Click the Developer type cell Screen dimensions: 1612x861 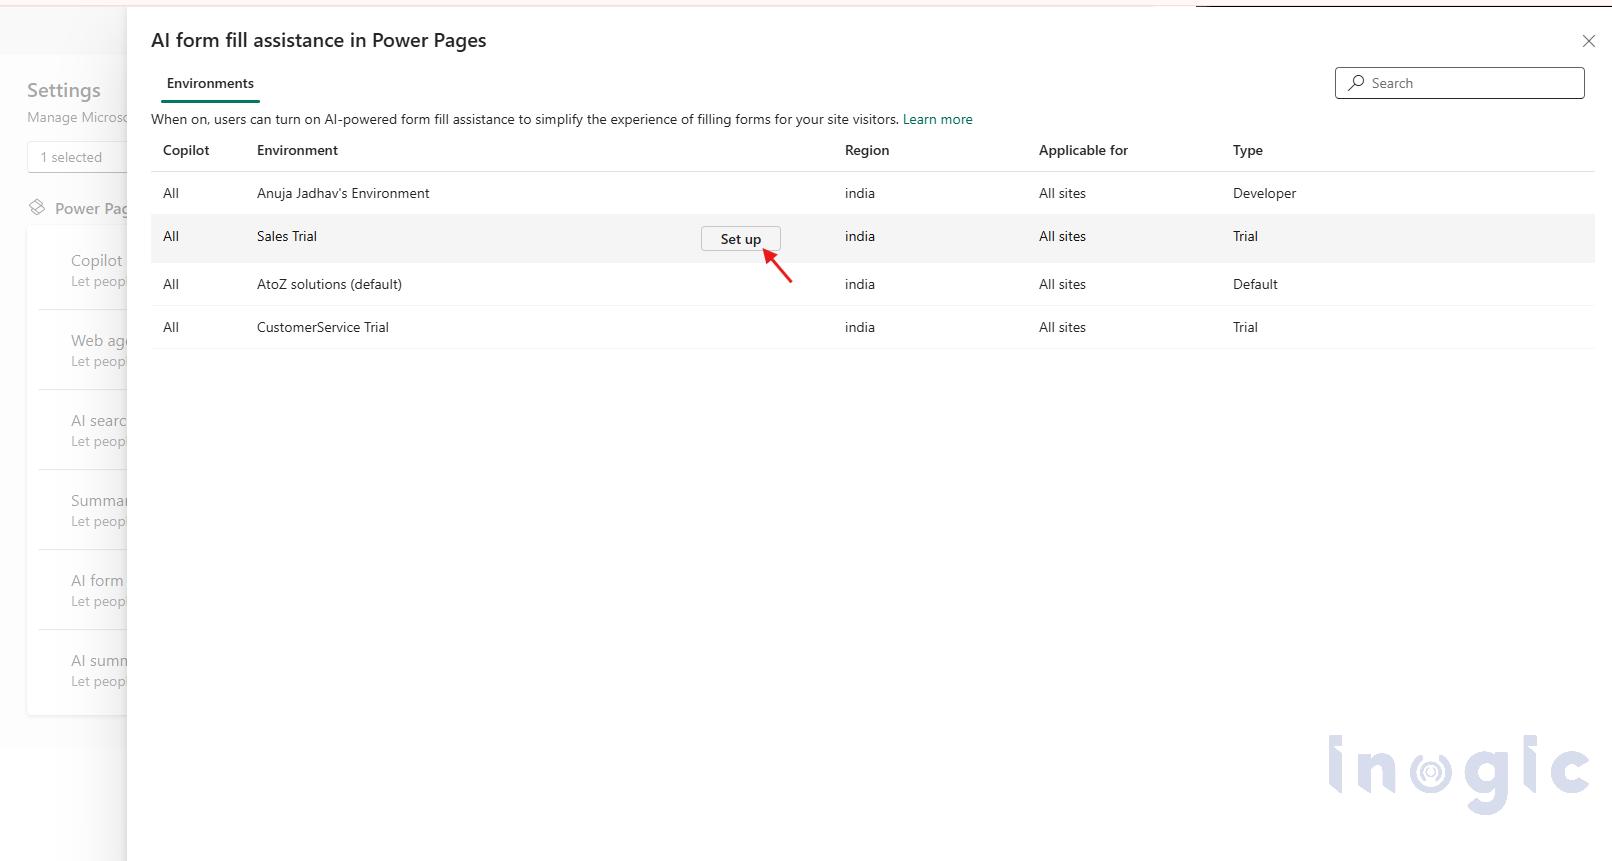[1264, 193]
